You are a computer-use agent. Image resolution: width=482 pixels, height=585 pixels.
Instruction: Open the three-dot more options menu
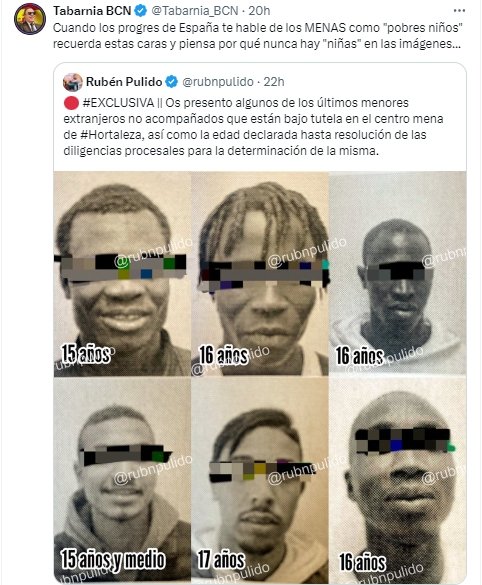459,11
